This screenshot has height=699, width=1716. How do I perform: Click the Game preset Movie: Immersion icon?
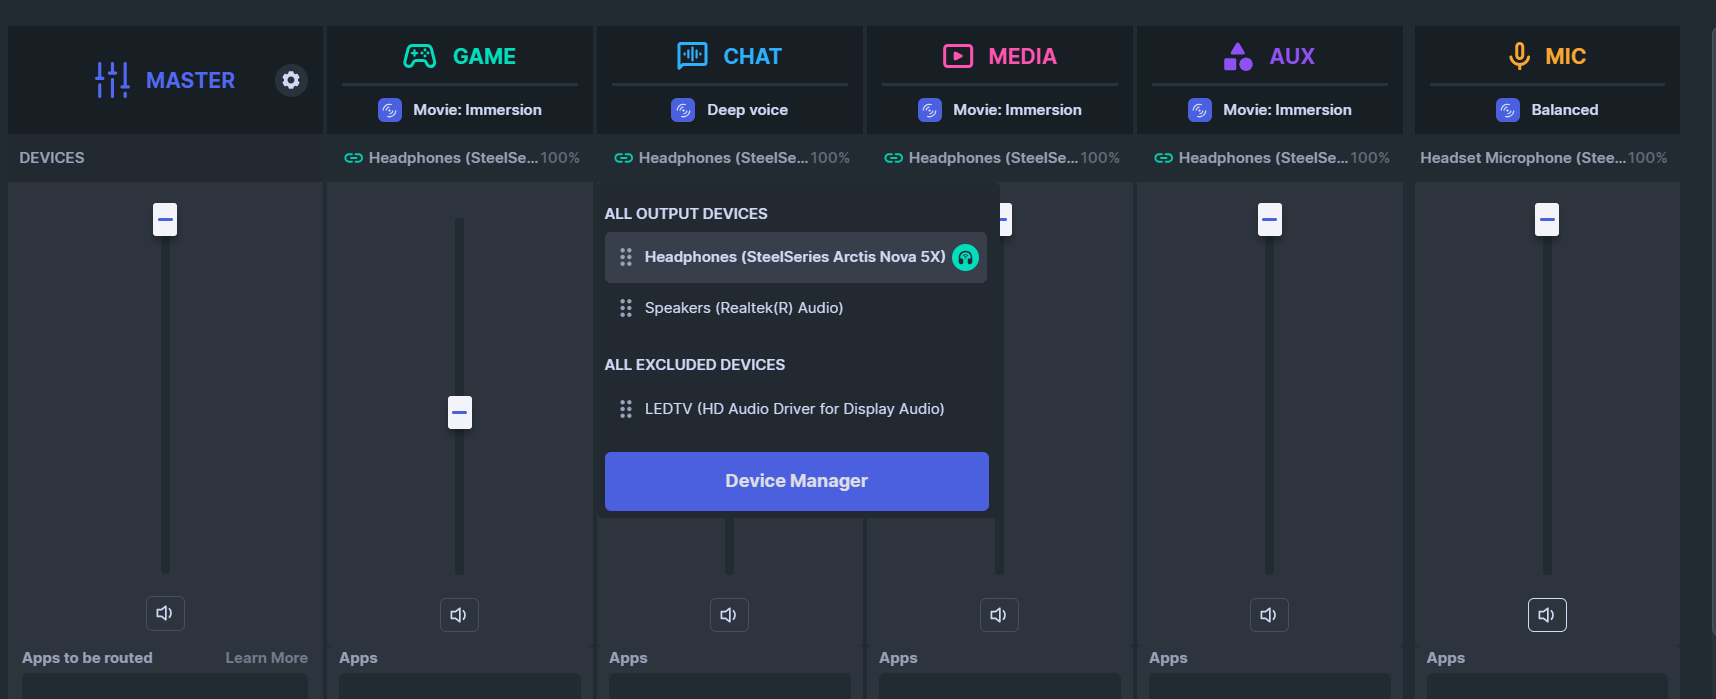(390, 110)
